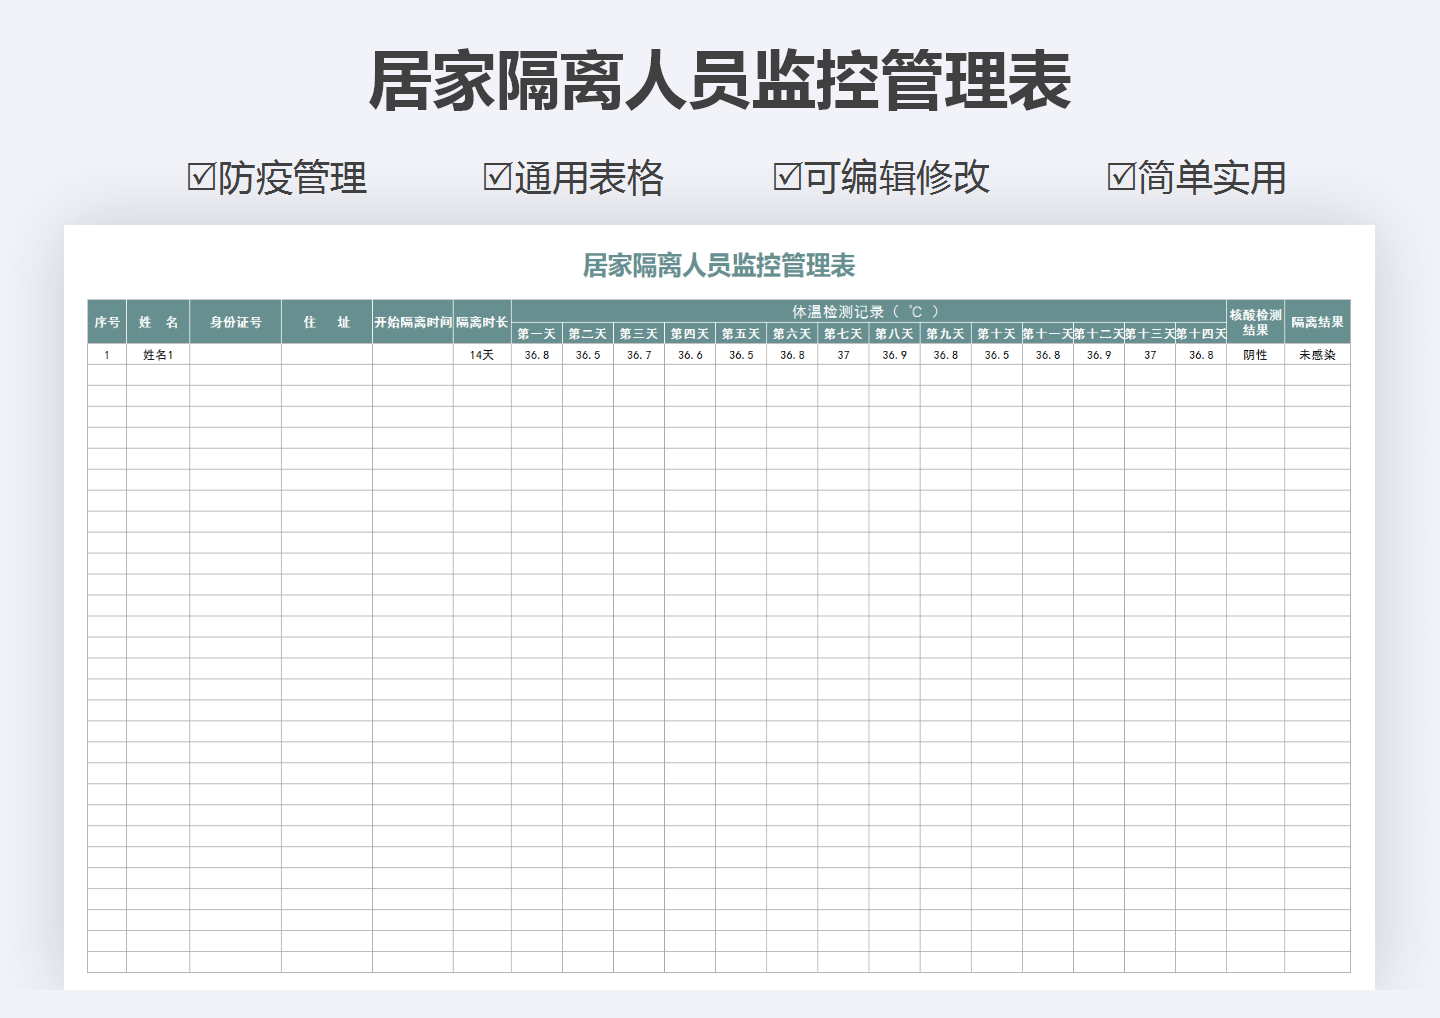This screenshot has height=1018, width=1440.
Task: Click the 防疫管理 checkmark icon
Action: click(x=199, y=176)
